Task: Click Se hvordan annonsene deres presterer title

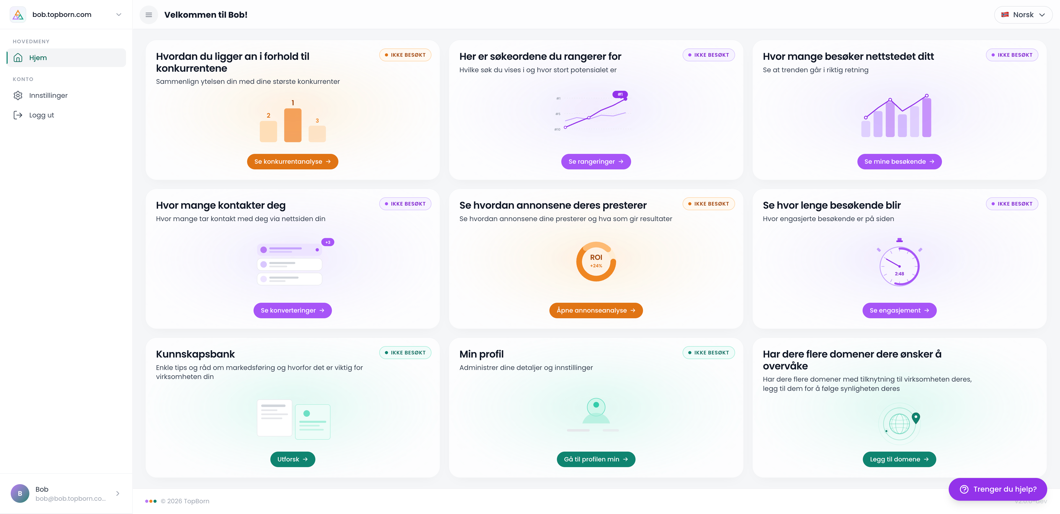Action: tap(553, 205)
